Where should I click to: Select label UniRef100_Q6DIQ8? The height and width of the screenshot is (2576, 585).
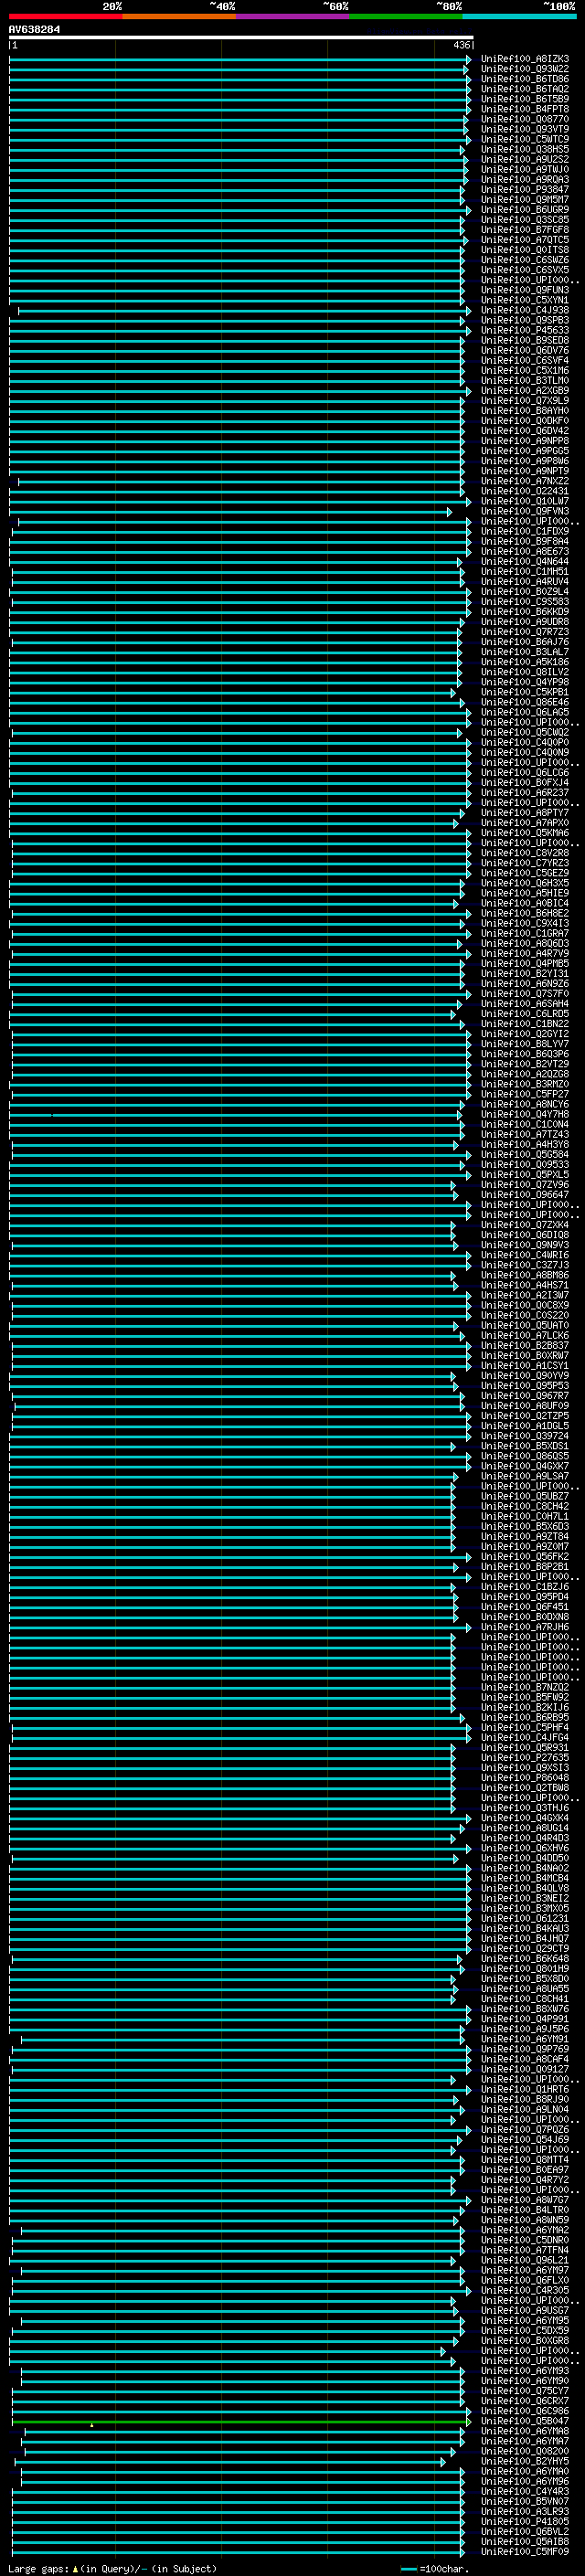(x=525, y=1234)
